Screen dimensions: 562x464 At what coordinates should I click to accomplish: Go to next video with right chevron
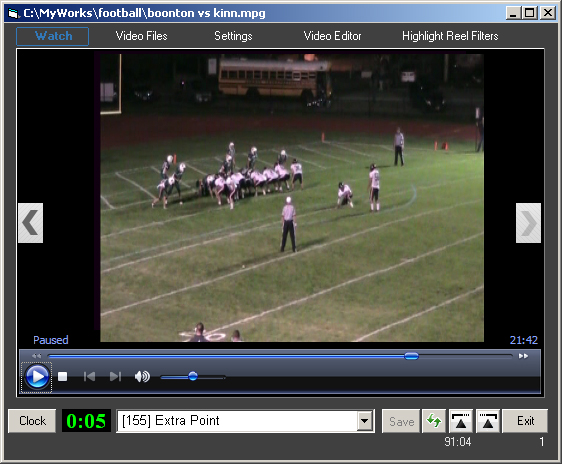click(x=528, y=223)
